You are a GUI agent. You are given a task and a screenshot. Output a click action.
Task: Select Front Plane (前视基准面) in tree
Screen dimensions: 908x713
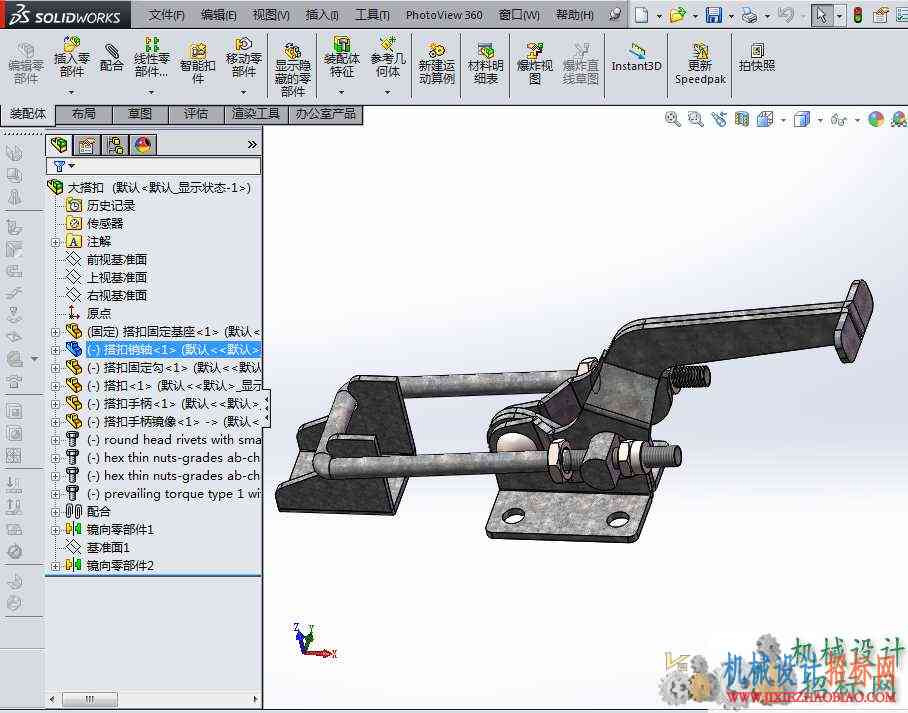116,259
